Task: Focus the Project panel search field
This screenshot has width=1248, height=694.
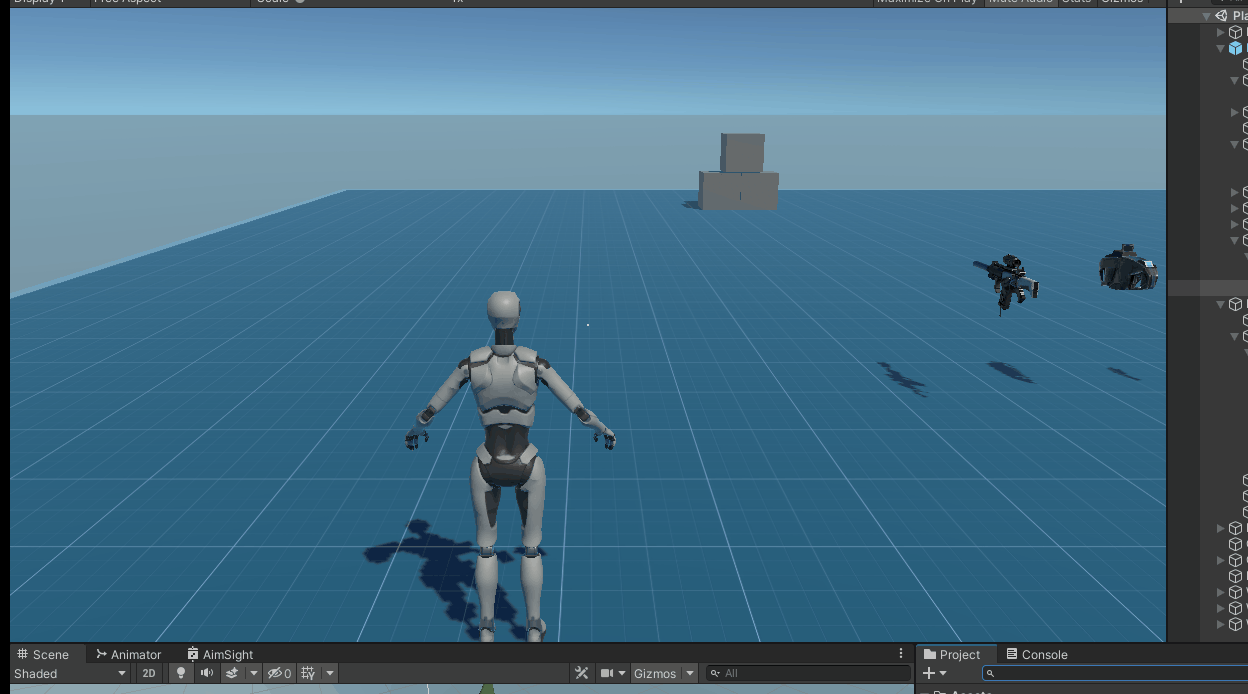Action: tap(1114, 673)
